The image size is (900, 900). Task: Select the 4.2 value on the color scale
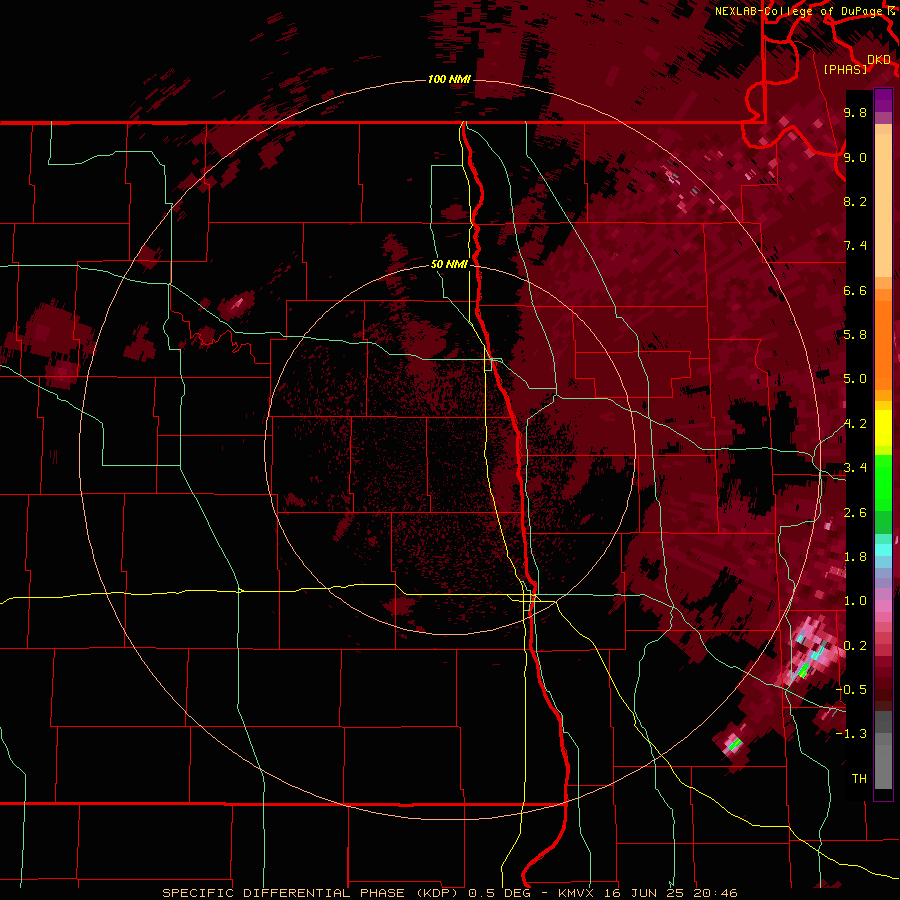[855, 424]
